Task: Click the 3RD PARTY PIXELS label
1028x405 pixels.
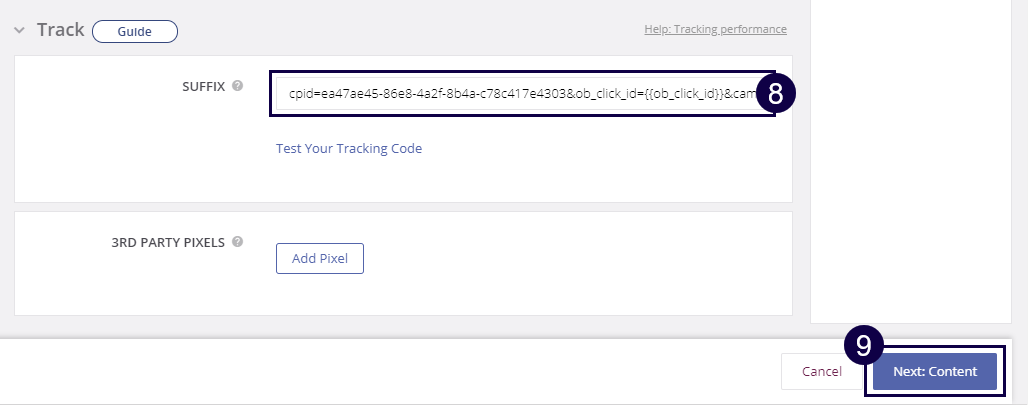Action: pyautogui.click(x=169, y=242)
